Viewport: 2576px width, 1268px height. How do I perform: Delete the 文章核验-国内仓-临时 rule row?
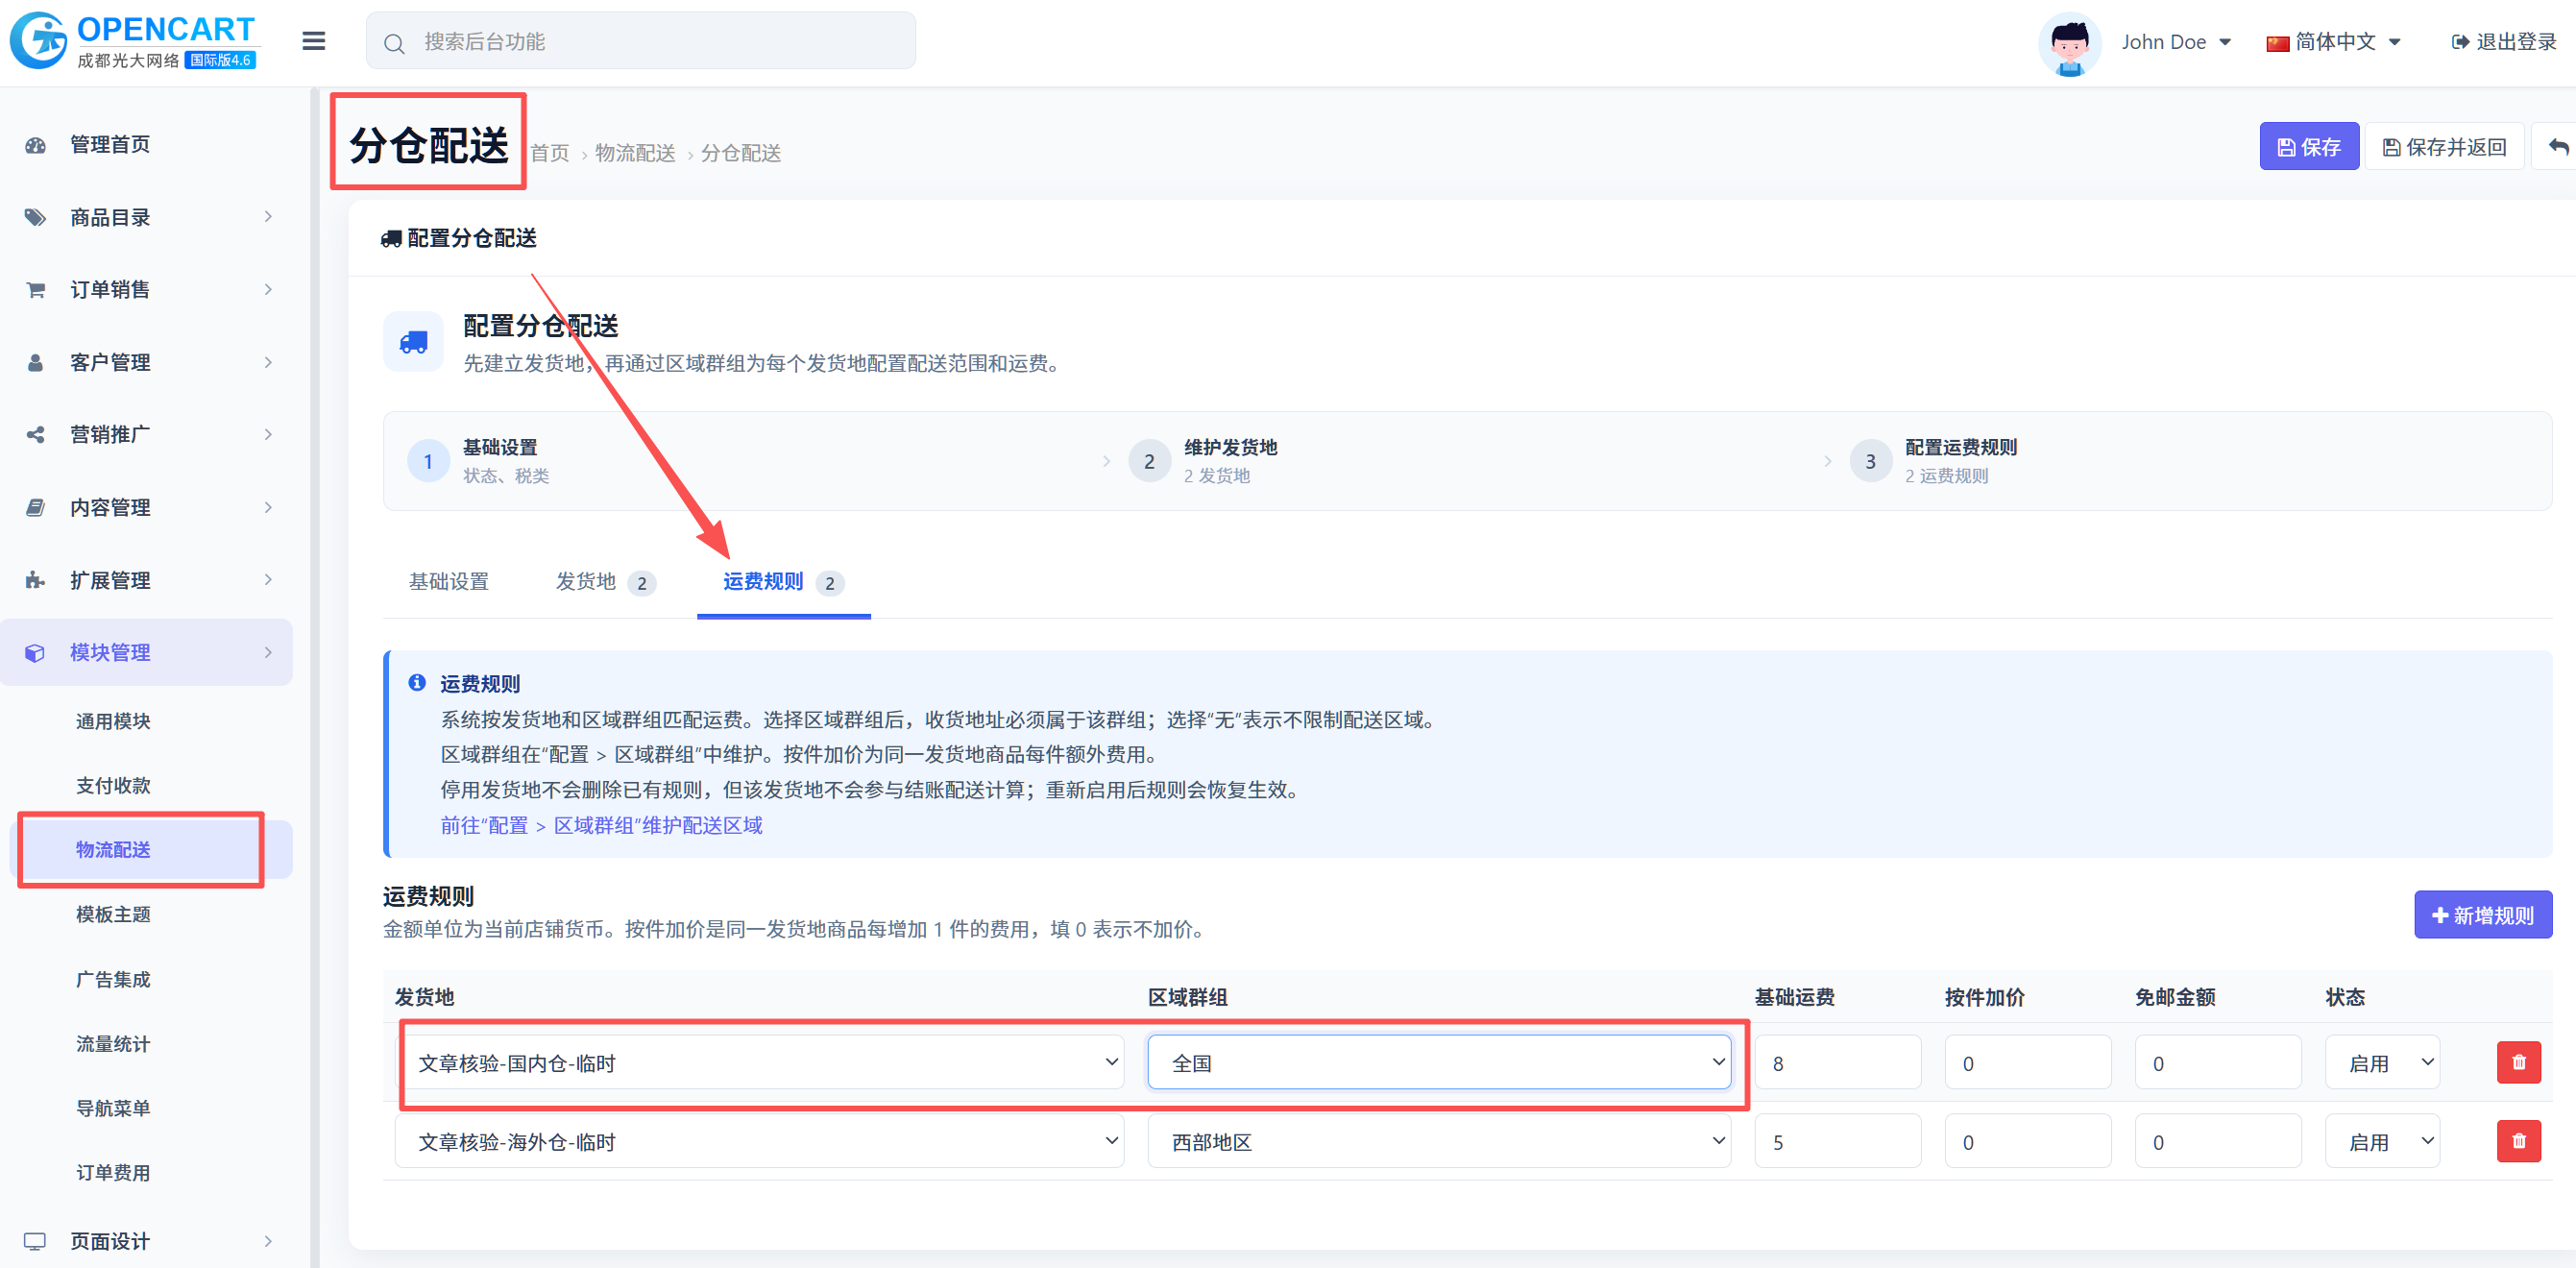2518,1062
